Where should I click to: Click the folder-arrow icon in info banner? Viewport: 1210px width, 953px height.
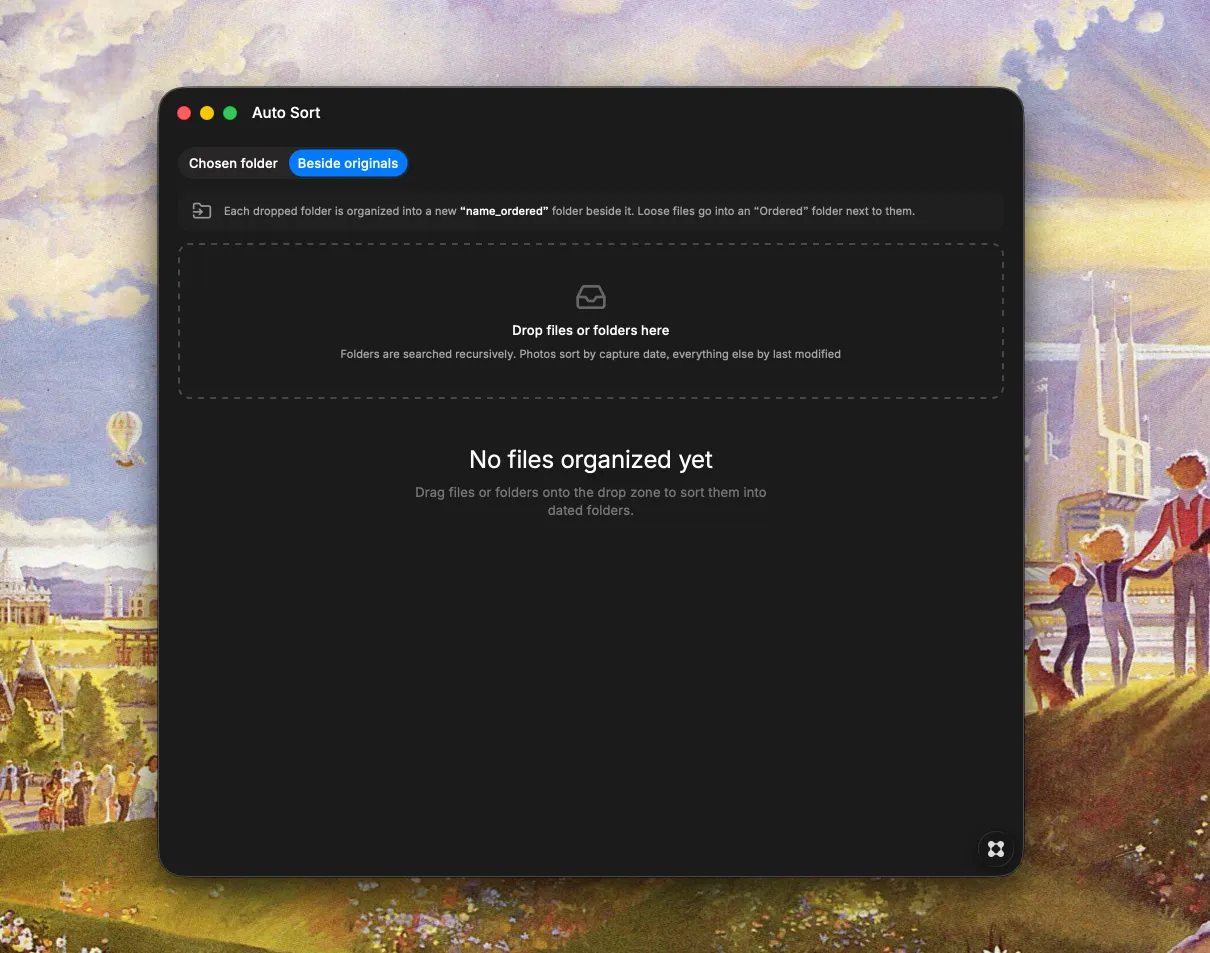click(x=202, y=211)
